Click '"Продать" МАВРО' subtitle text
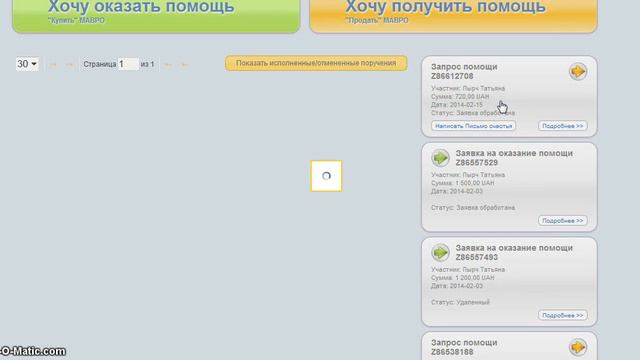The width and height of the screenshot is (640, 360). [x=376, y=20]
